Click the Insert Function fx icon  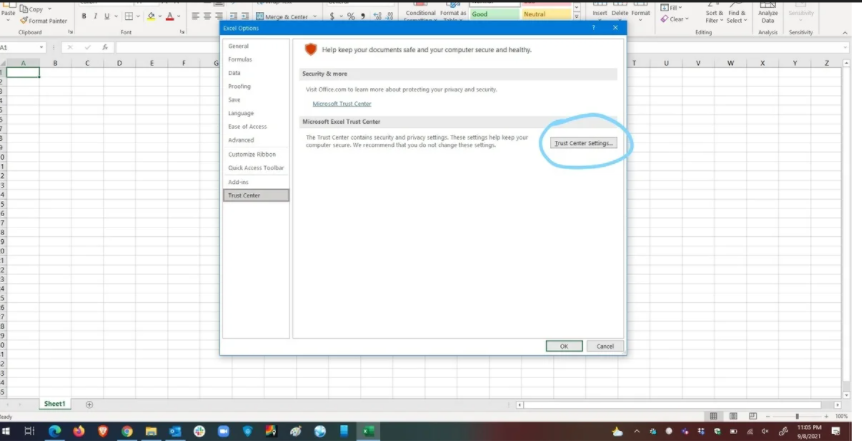[105, 47]
